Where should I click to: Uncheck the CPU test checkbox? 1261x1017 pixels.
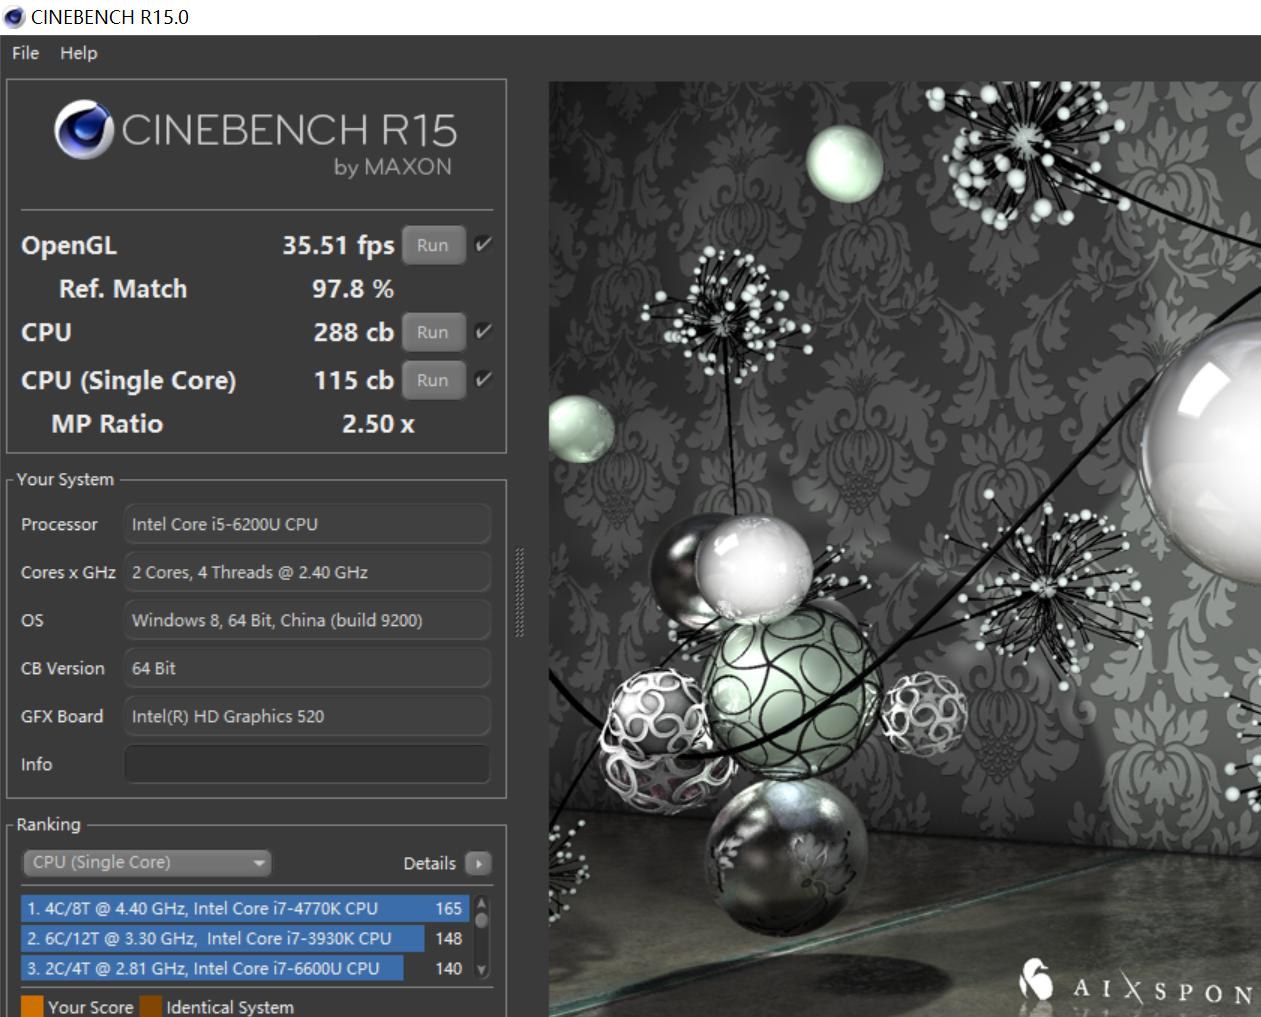[484, 332]
